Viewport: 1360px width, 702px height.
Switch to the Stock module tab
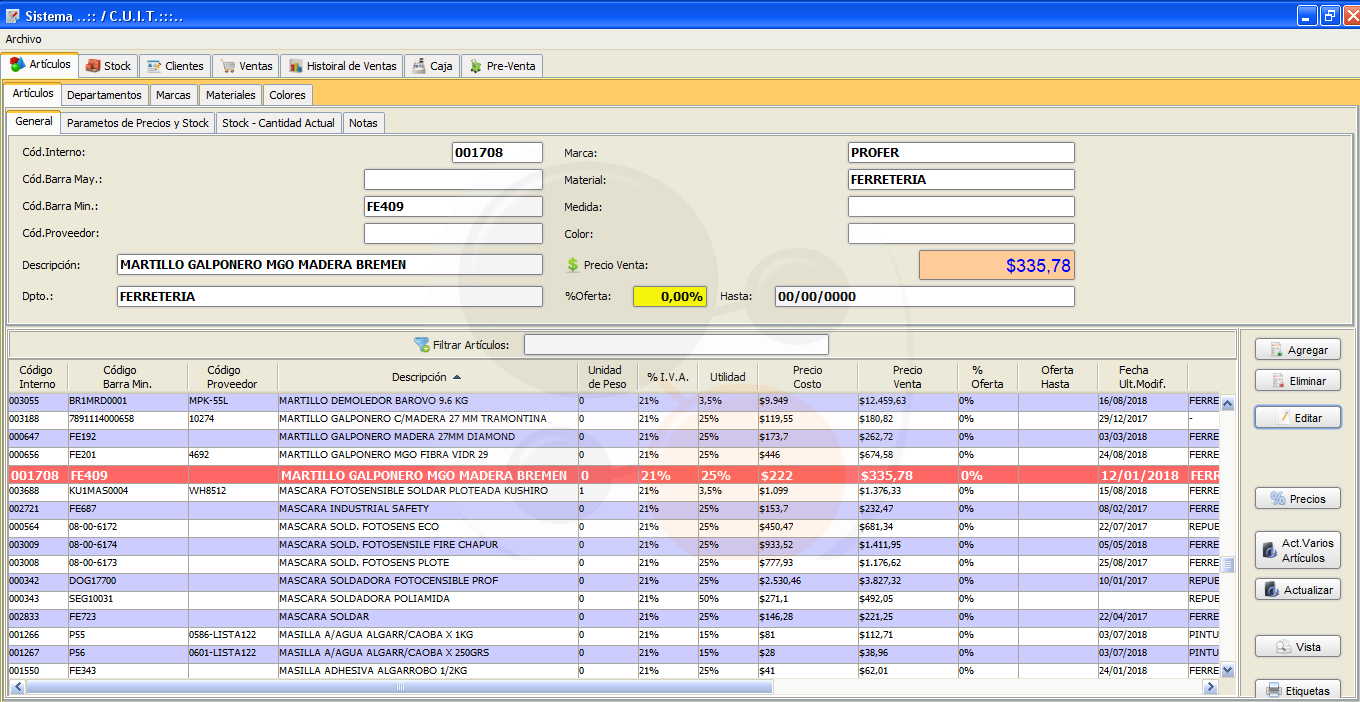[x=108, y=66]
